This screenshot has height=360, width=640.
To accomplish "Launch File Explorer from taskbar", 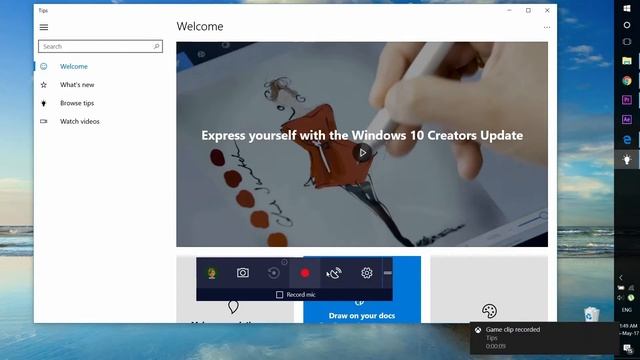I will coord(627,61).
